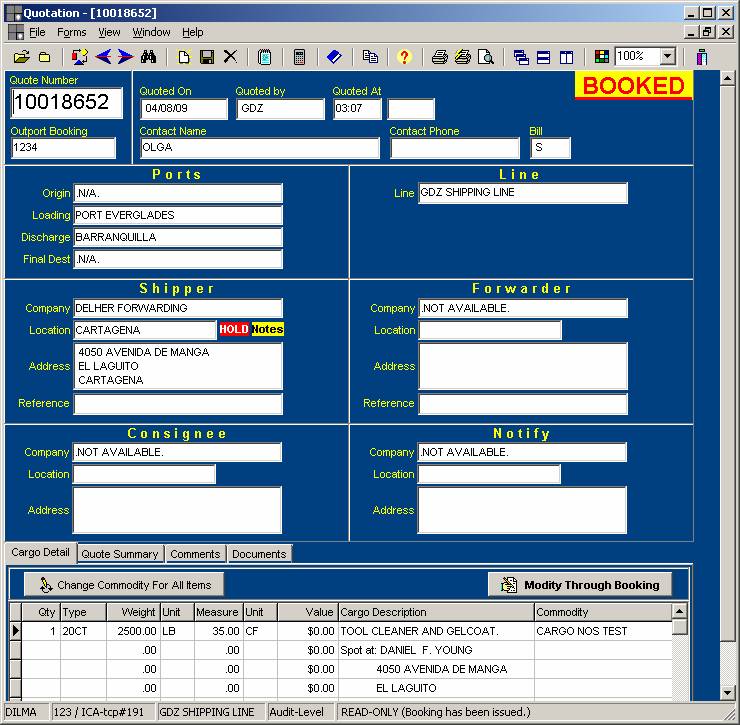Click the yellow Notes label in Shipper
The height and width of the screenshot is (725, 740).
point(267,329)
